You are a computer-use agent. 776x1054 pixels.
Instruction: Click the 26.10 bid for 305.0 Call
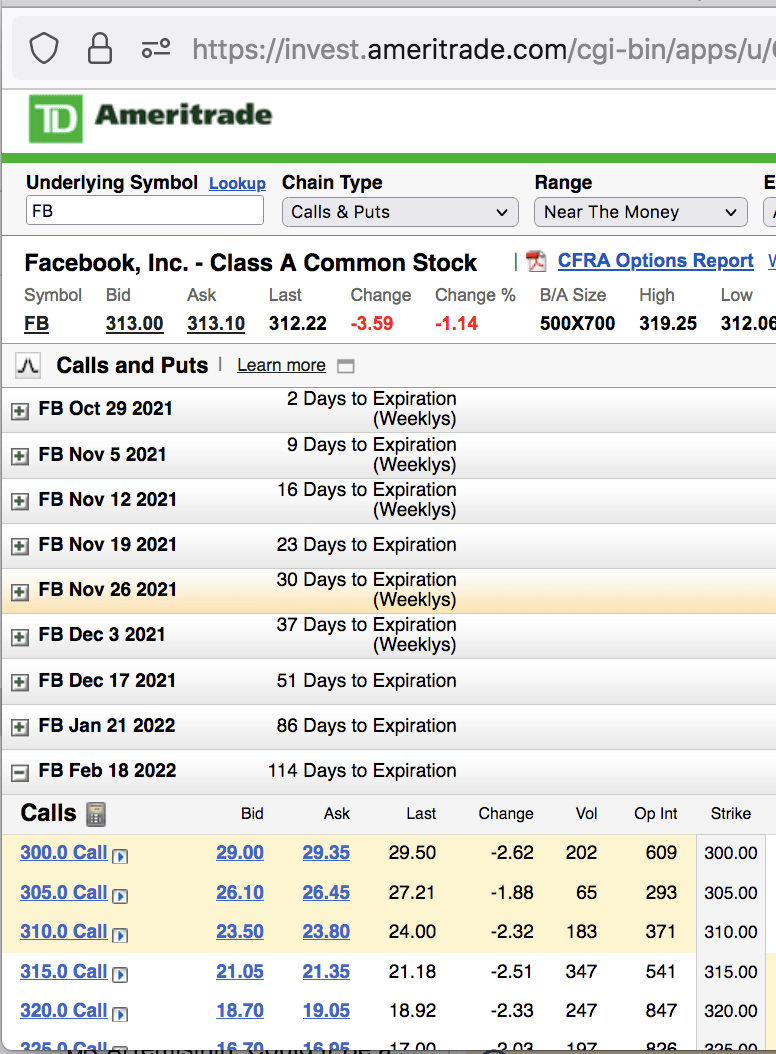click(239, 893)
